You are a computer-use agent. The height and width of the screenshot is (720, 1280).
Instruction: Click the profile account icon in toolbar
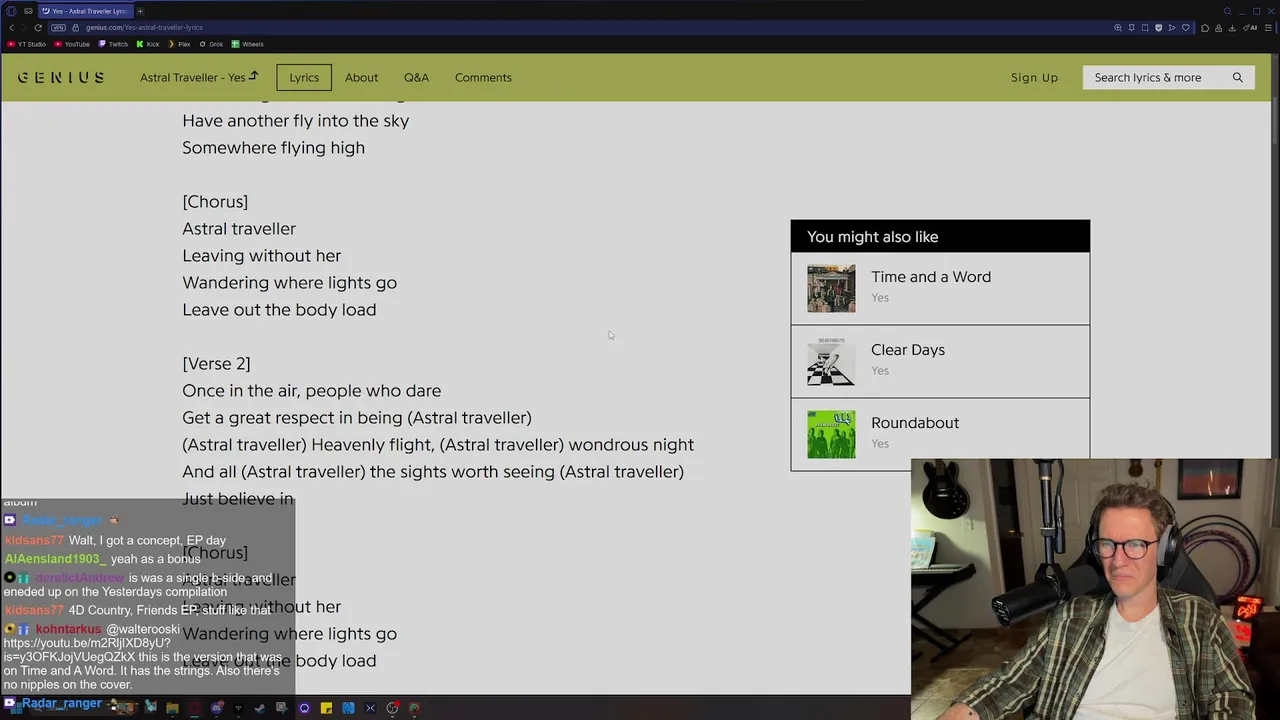pos(1218,28)
